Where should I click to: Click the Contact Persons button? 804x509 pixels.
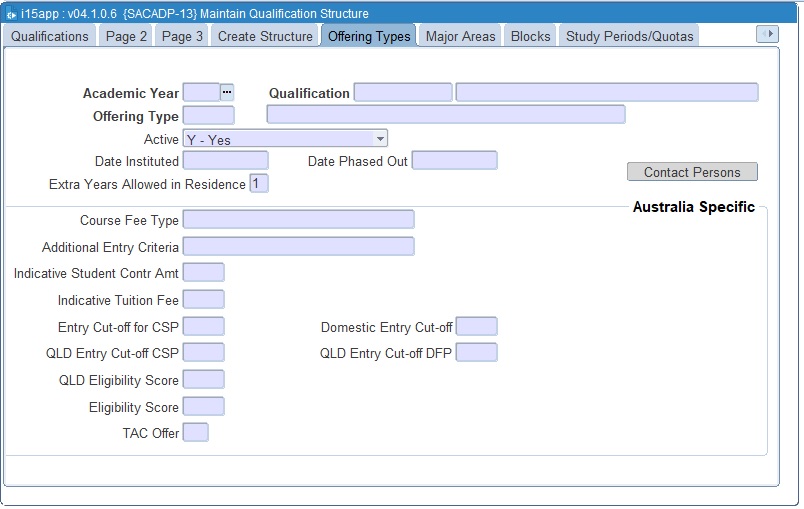692,172
